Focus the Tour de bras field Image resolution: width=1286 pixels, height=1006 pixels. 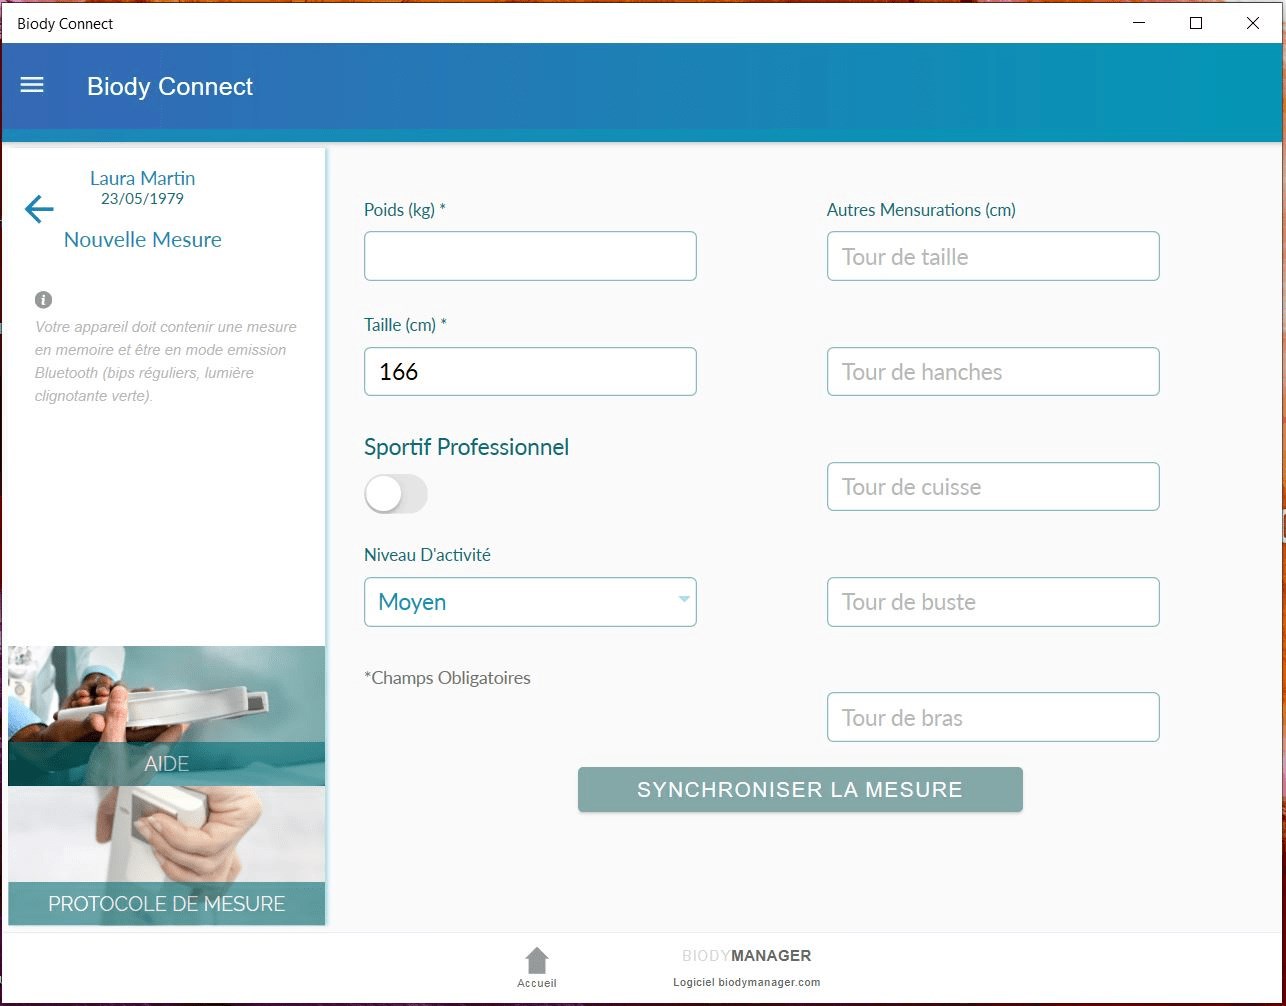(993, 717)
